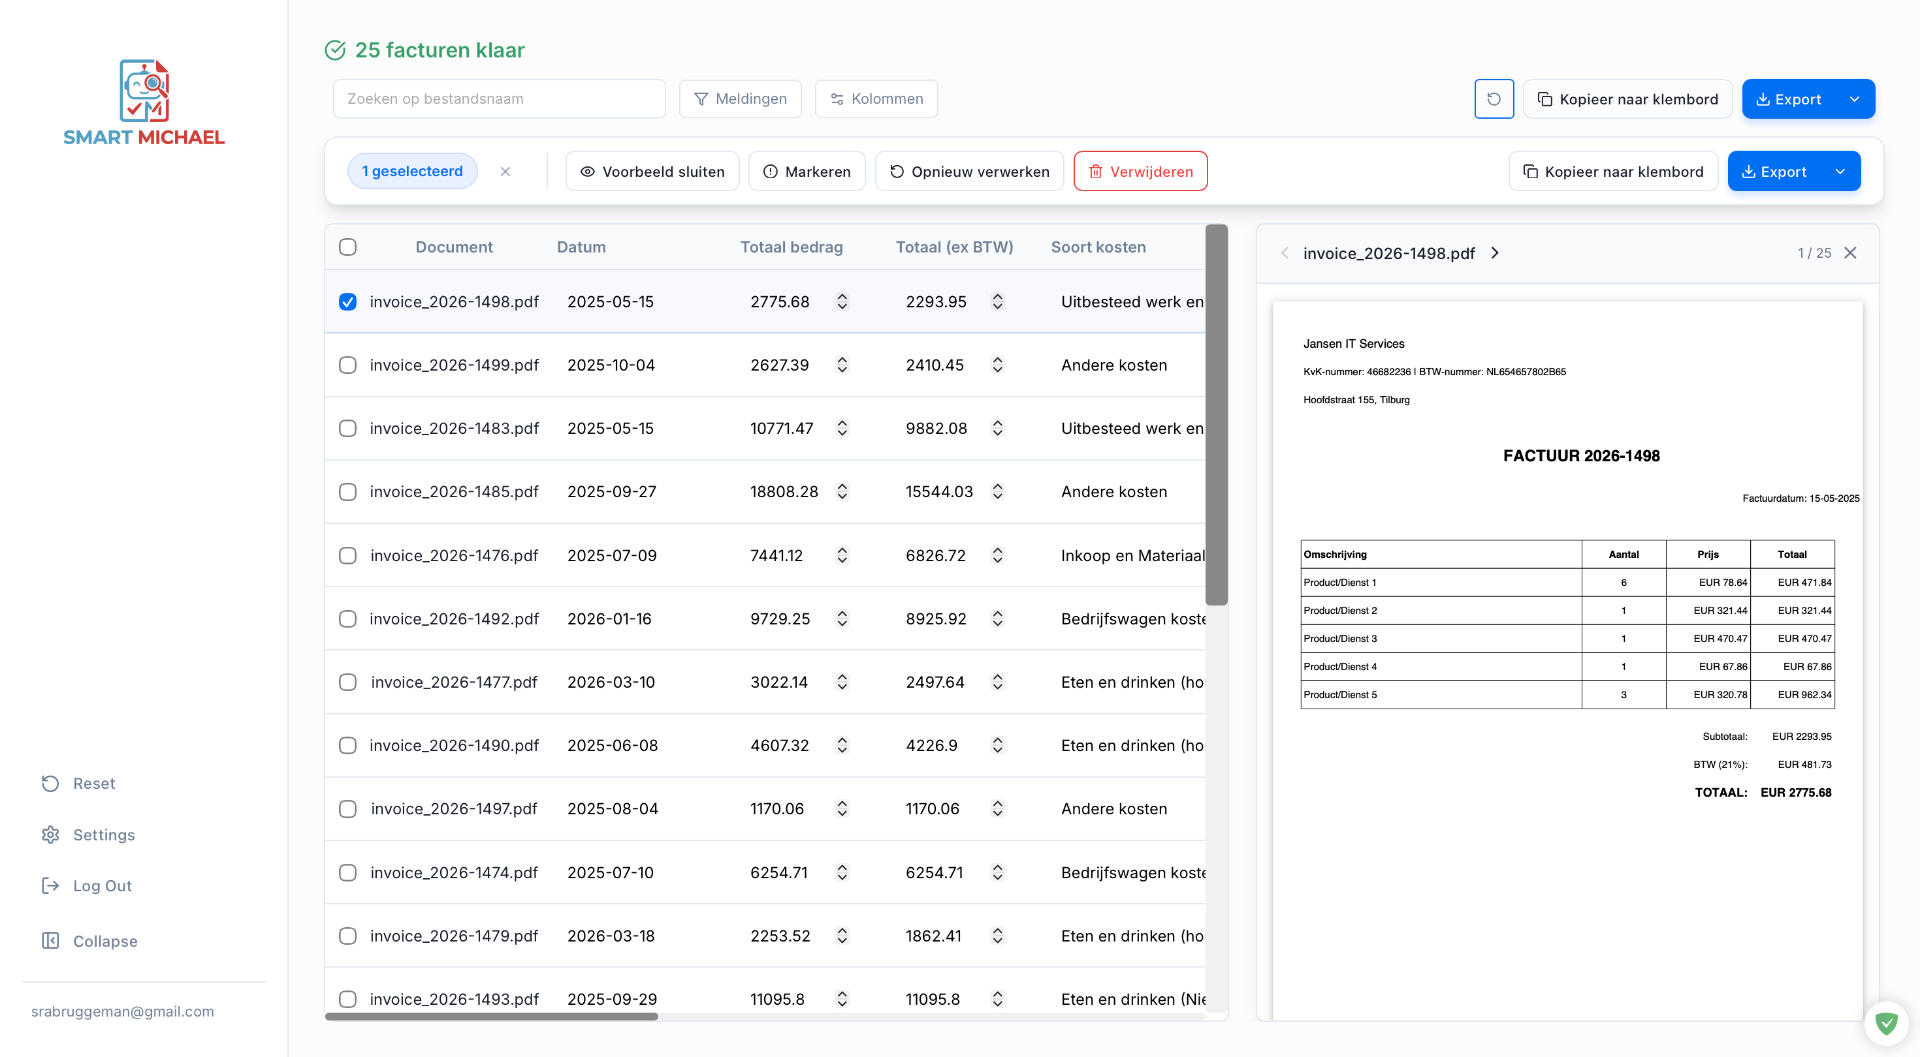Image resolution: width=1920 pixels, height=1057 pixels.
Task: Open Reset in the sidebar
Action: coord(78,784)
